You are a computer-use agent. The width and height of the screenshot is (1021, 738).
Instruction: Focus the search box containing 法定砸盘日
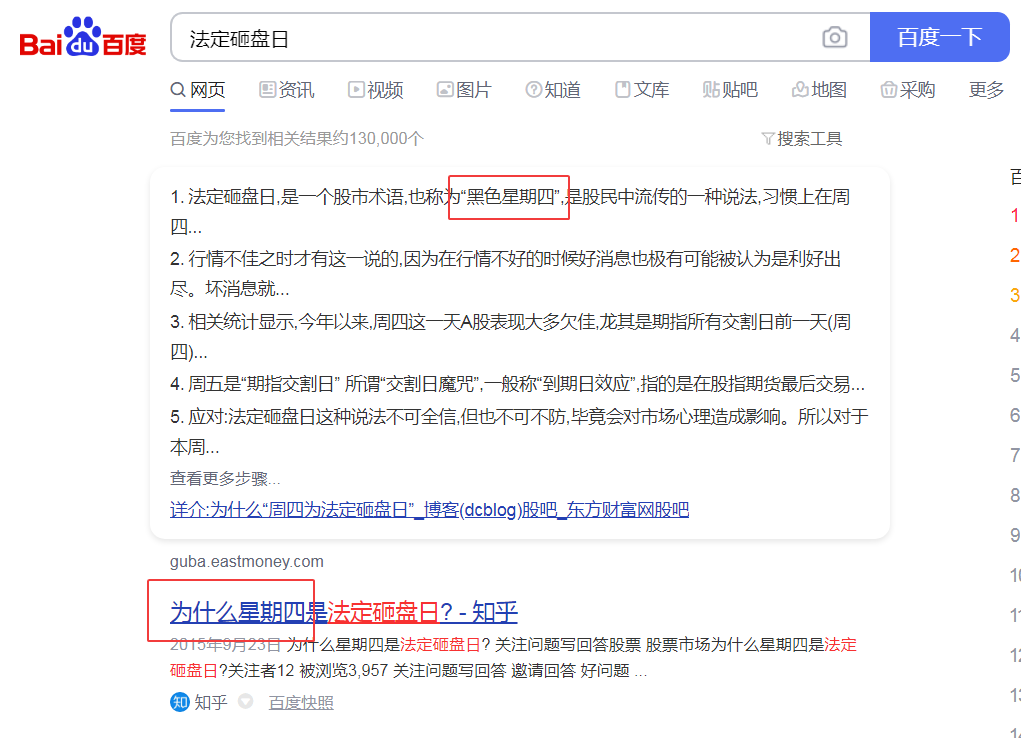[x=520, y=37]
